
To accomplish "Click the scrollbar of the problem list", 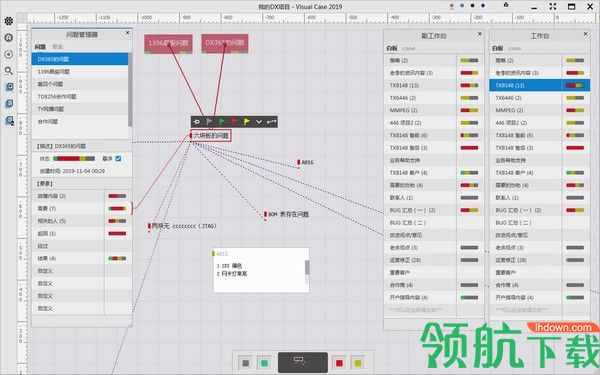I will pyautogui.click(x=130, y=90).
